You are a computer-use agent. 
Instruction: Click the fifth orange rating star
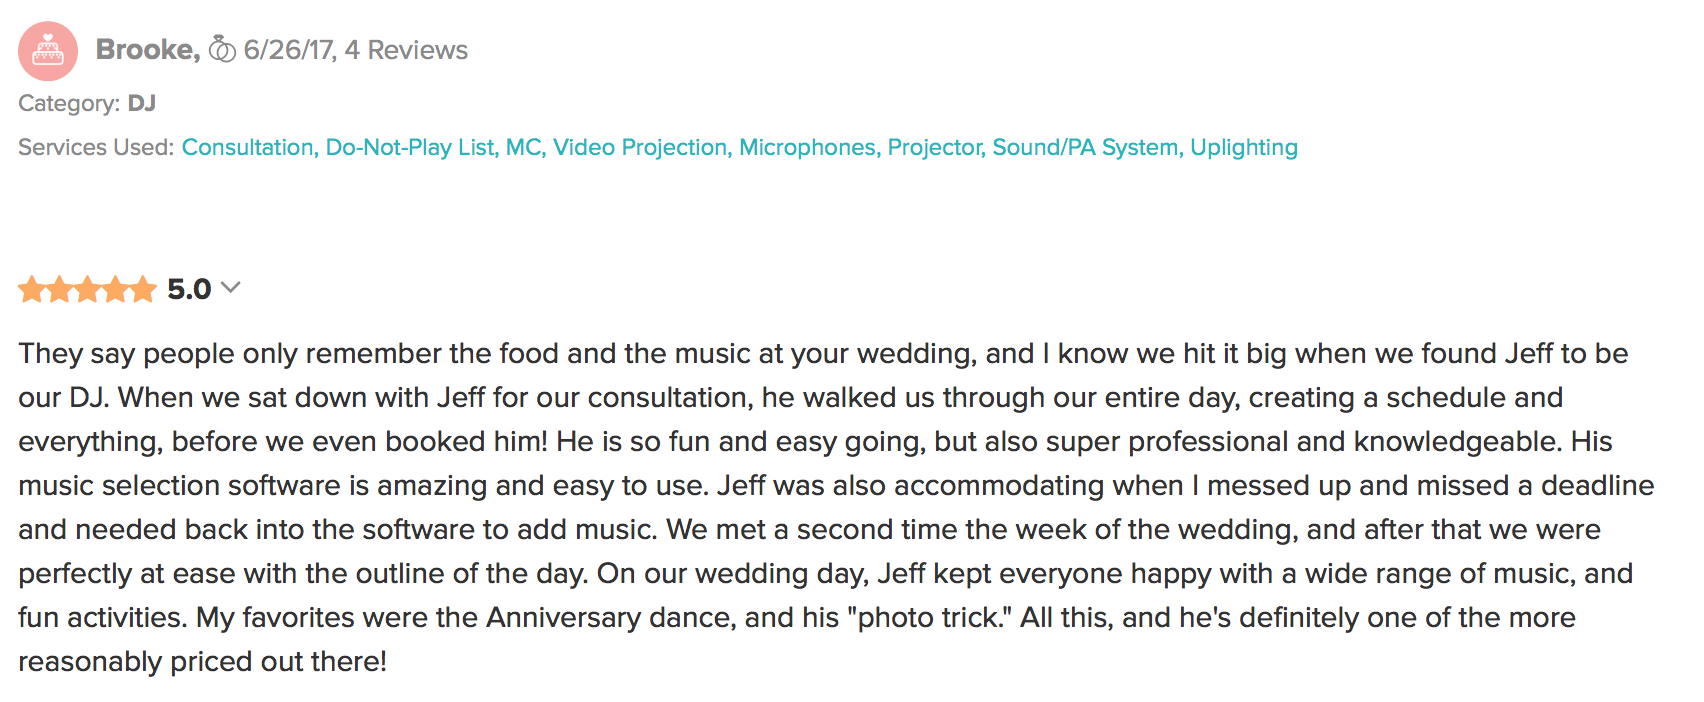(144, 289)
